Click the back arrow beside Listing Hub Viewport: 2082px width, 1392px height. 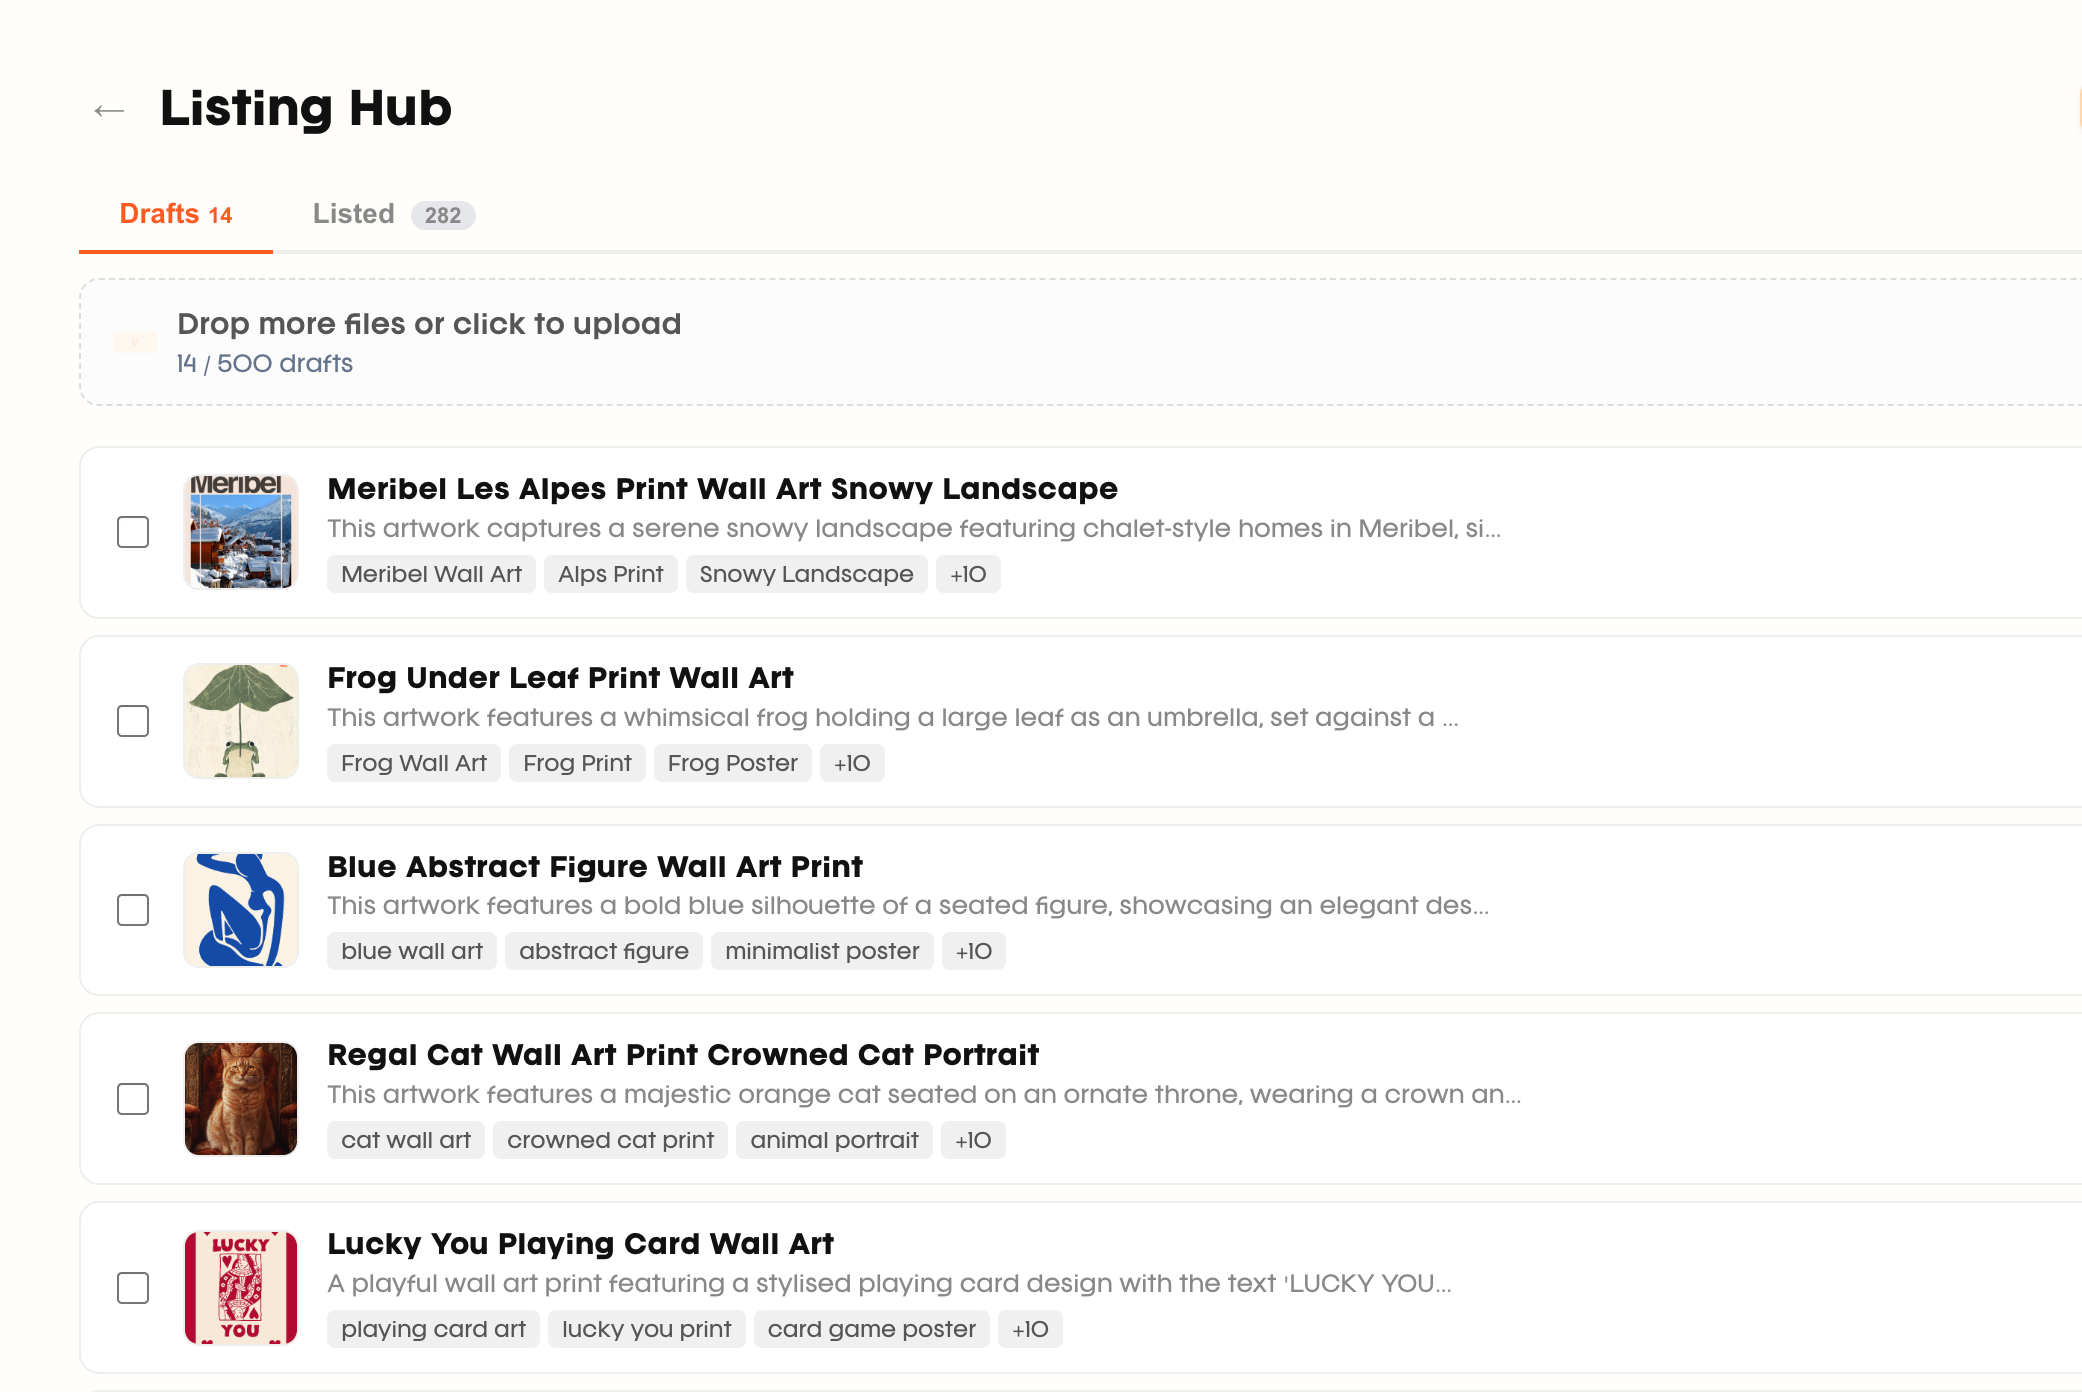tap(109, 111)
